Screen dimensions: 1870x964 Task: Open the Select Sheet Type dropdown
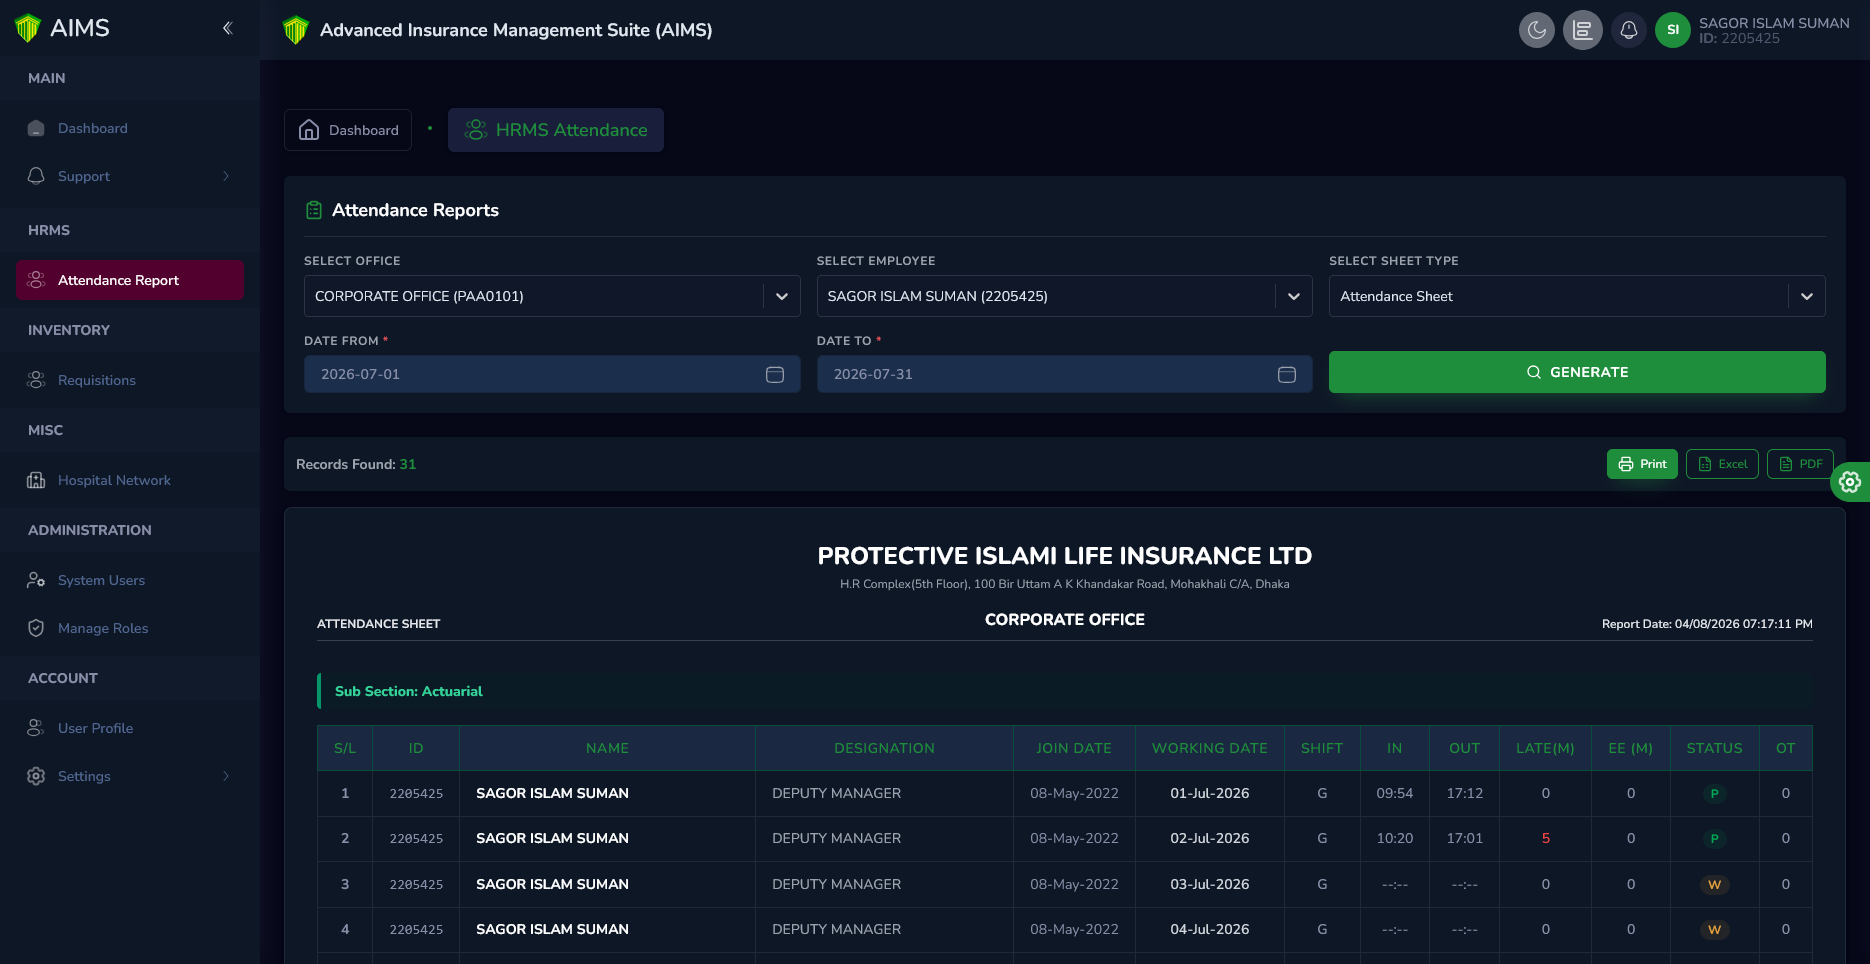click(x=1577, y=296)
